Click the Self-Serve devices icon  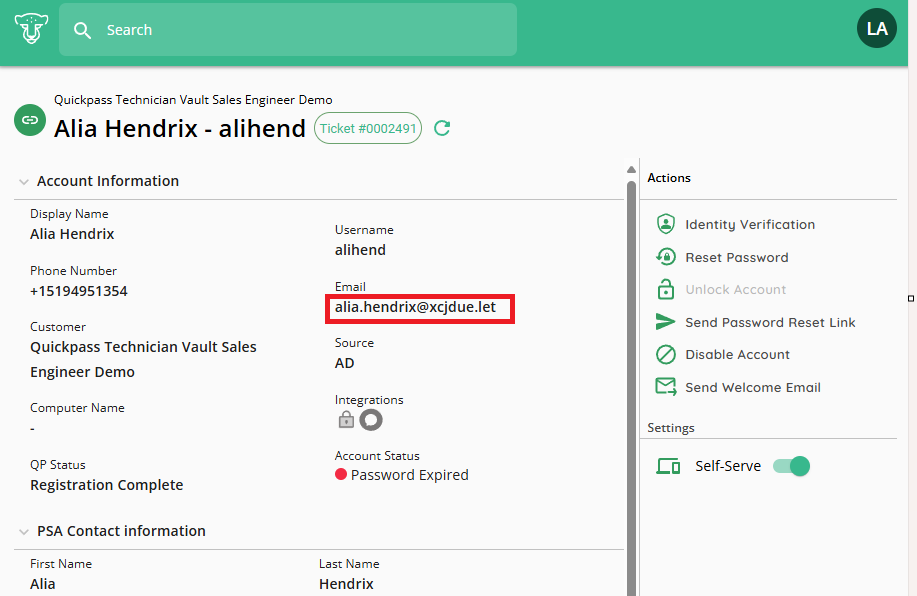[668, 466]
